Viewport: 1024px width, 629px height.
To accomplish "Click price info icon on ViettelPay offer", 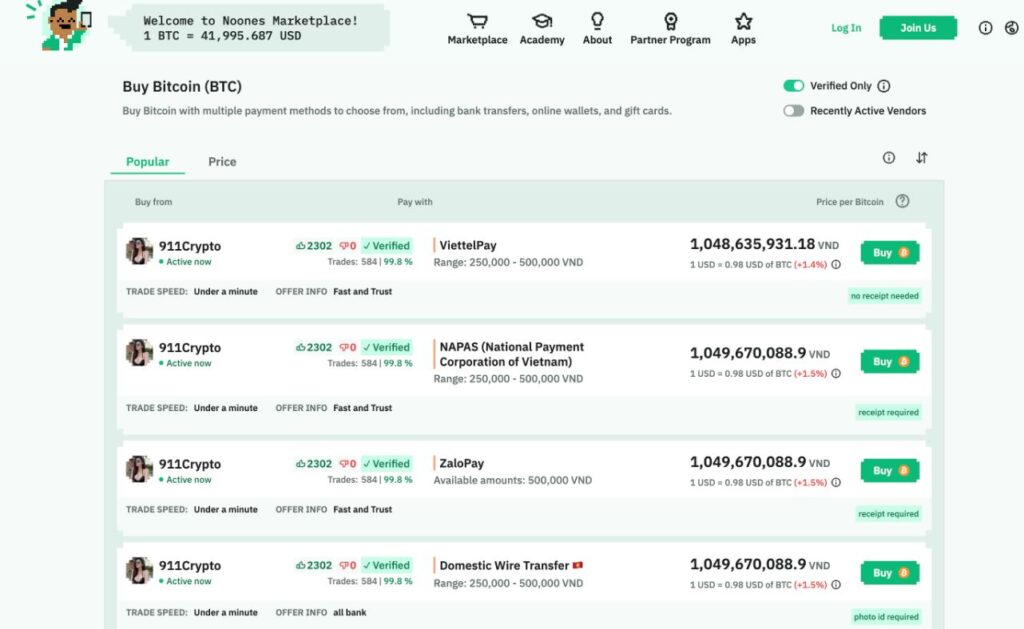I will pyautogui.click(x=836, y=265).
